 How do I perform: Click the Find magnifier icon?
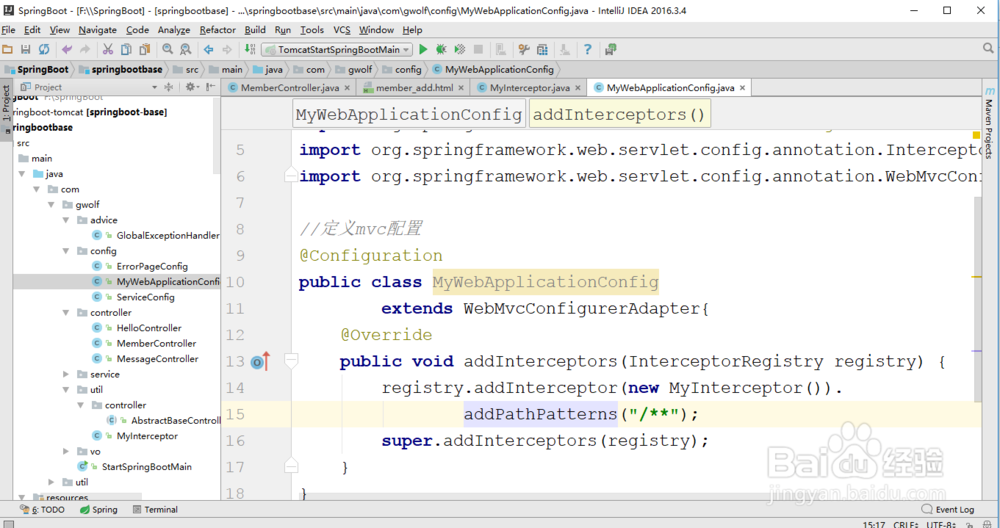167,49
